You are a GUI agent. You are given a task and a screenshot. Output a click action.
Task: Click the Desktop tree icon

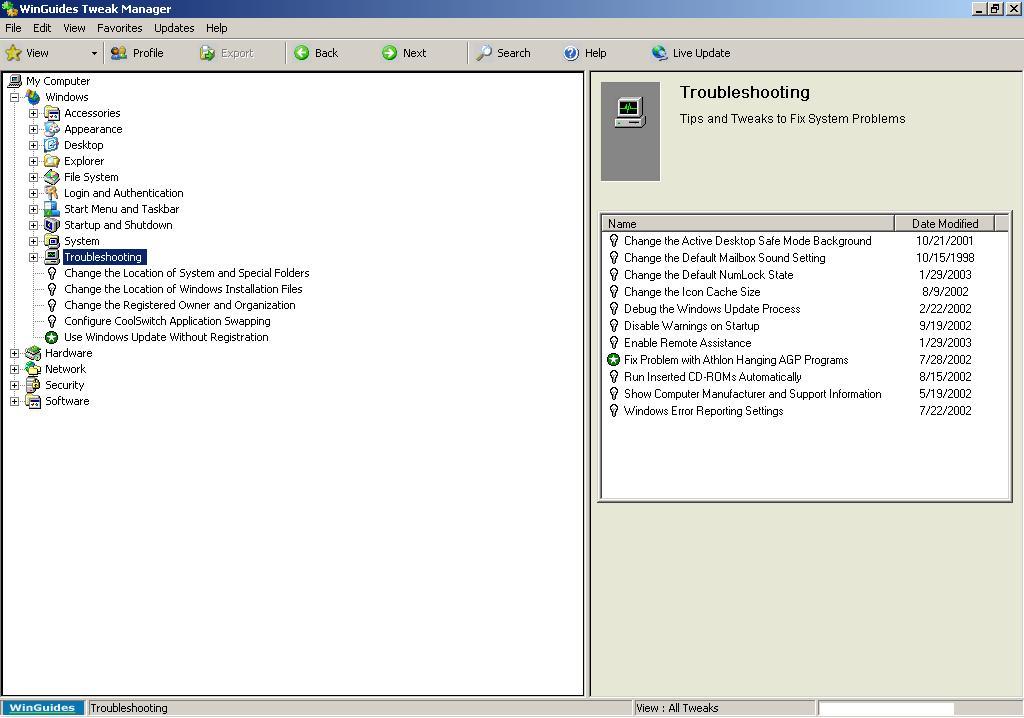click(52, 145)
